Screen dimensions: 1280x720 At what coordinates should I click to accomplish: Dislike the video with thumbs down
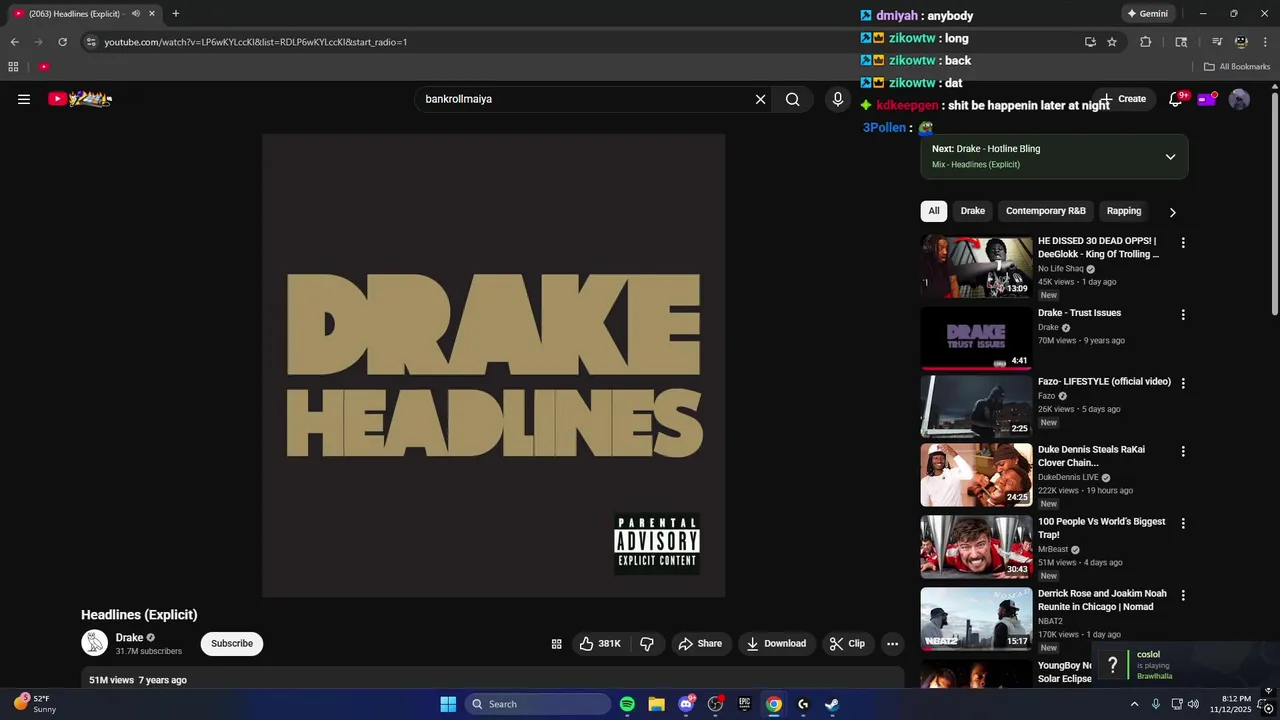point(647,644)
